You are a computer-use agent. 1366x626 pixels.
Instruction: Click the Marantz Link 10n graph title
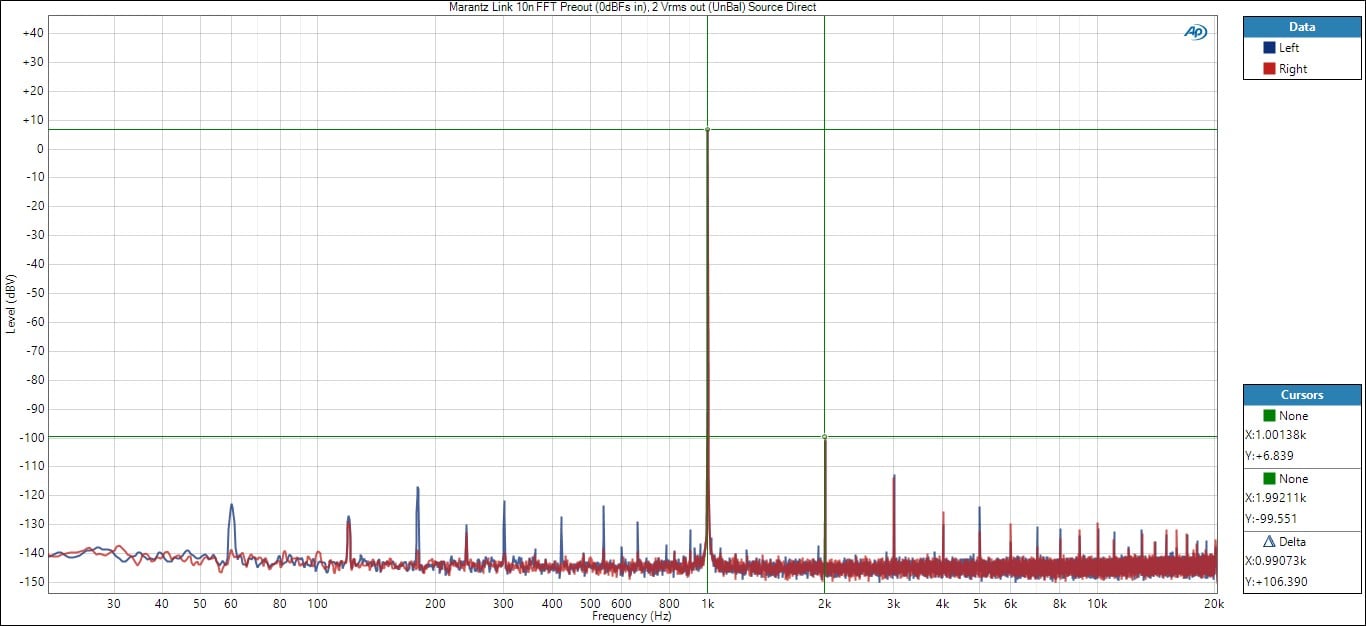click(632, 7)
